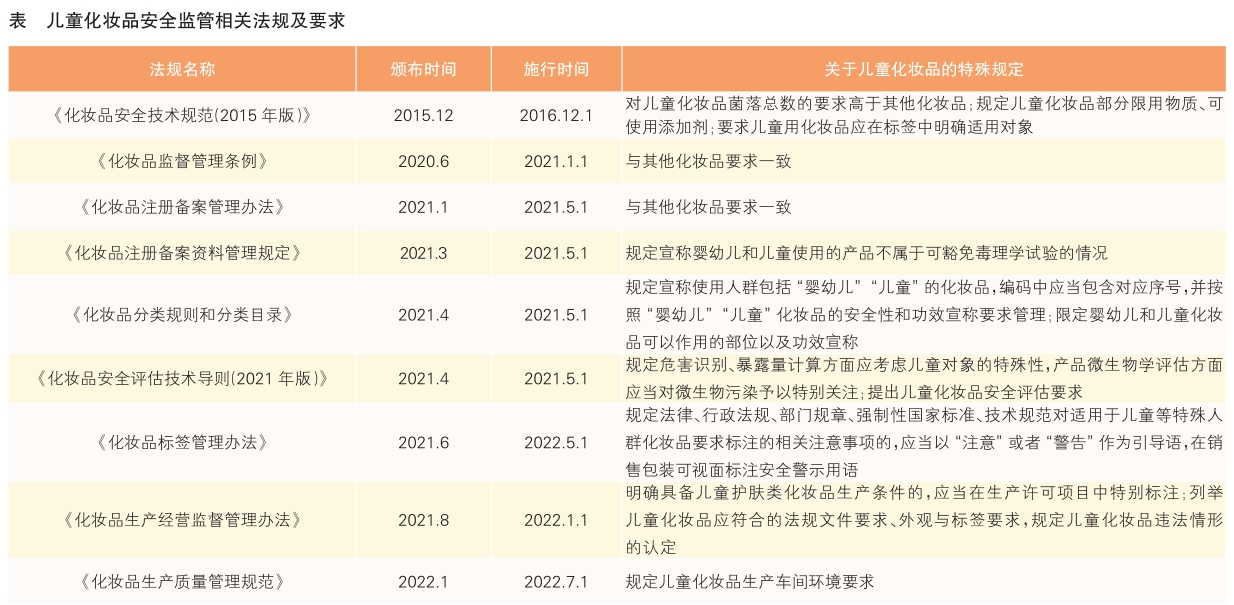Select the 《化妆品分类规则和分类目录》 cell
The height and width of the screenshot is (605, 1234).
tap(182, 315)
